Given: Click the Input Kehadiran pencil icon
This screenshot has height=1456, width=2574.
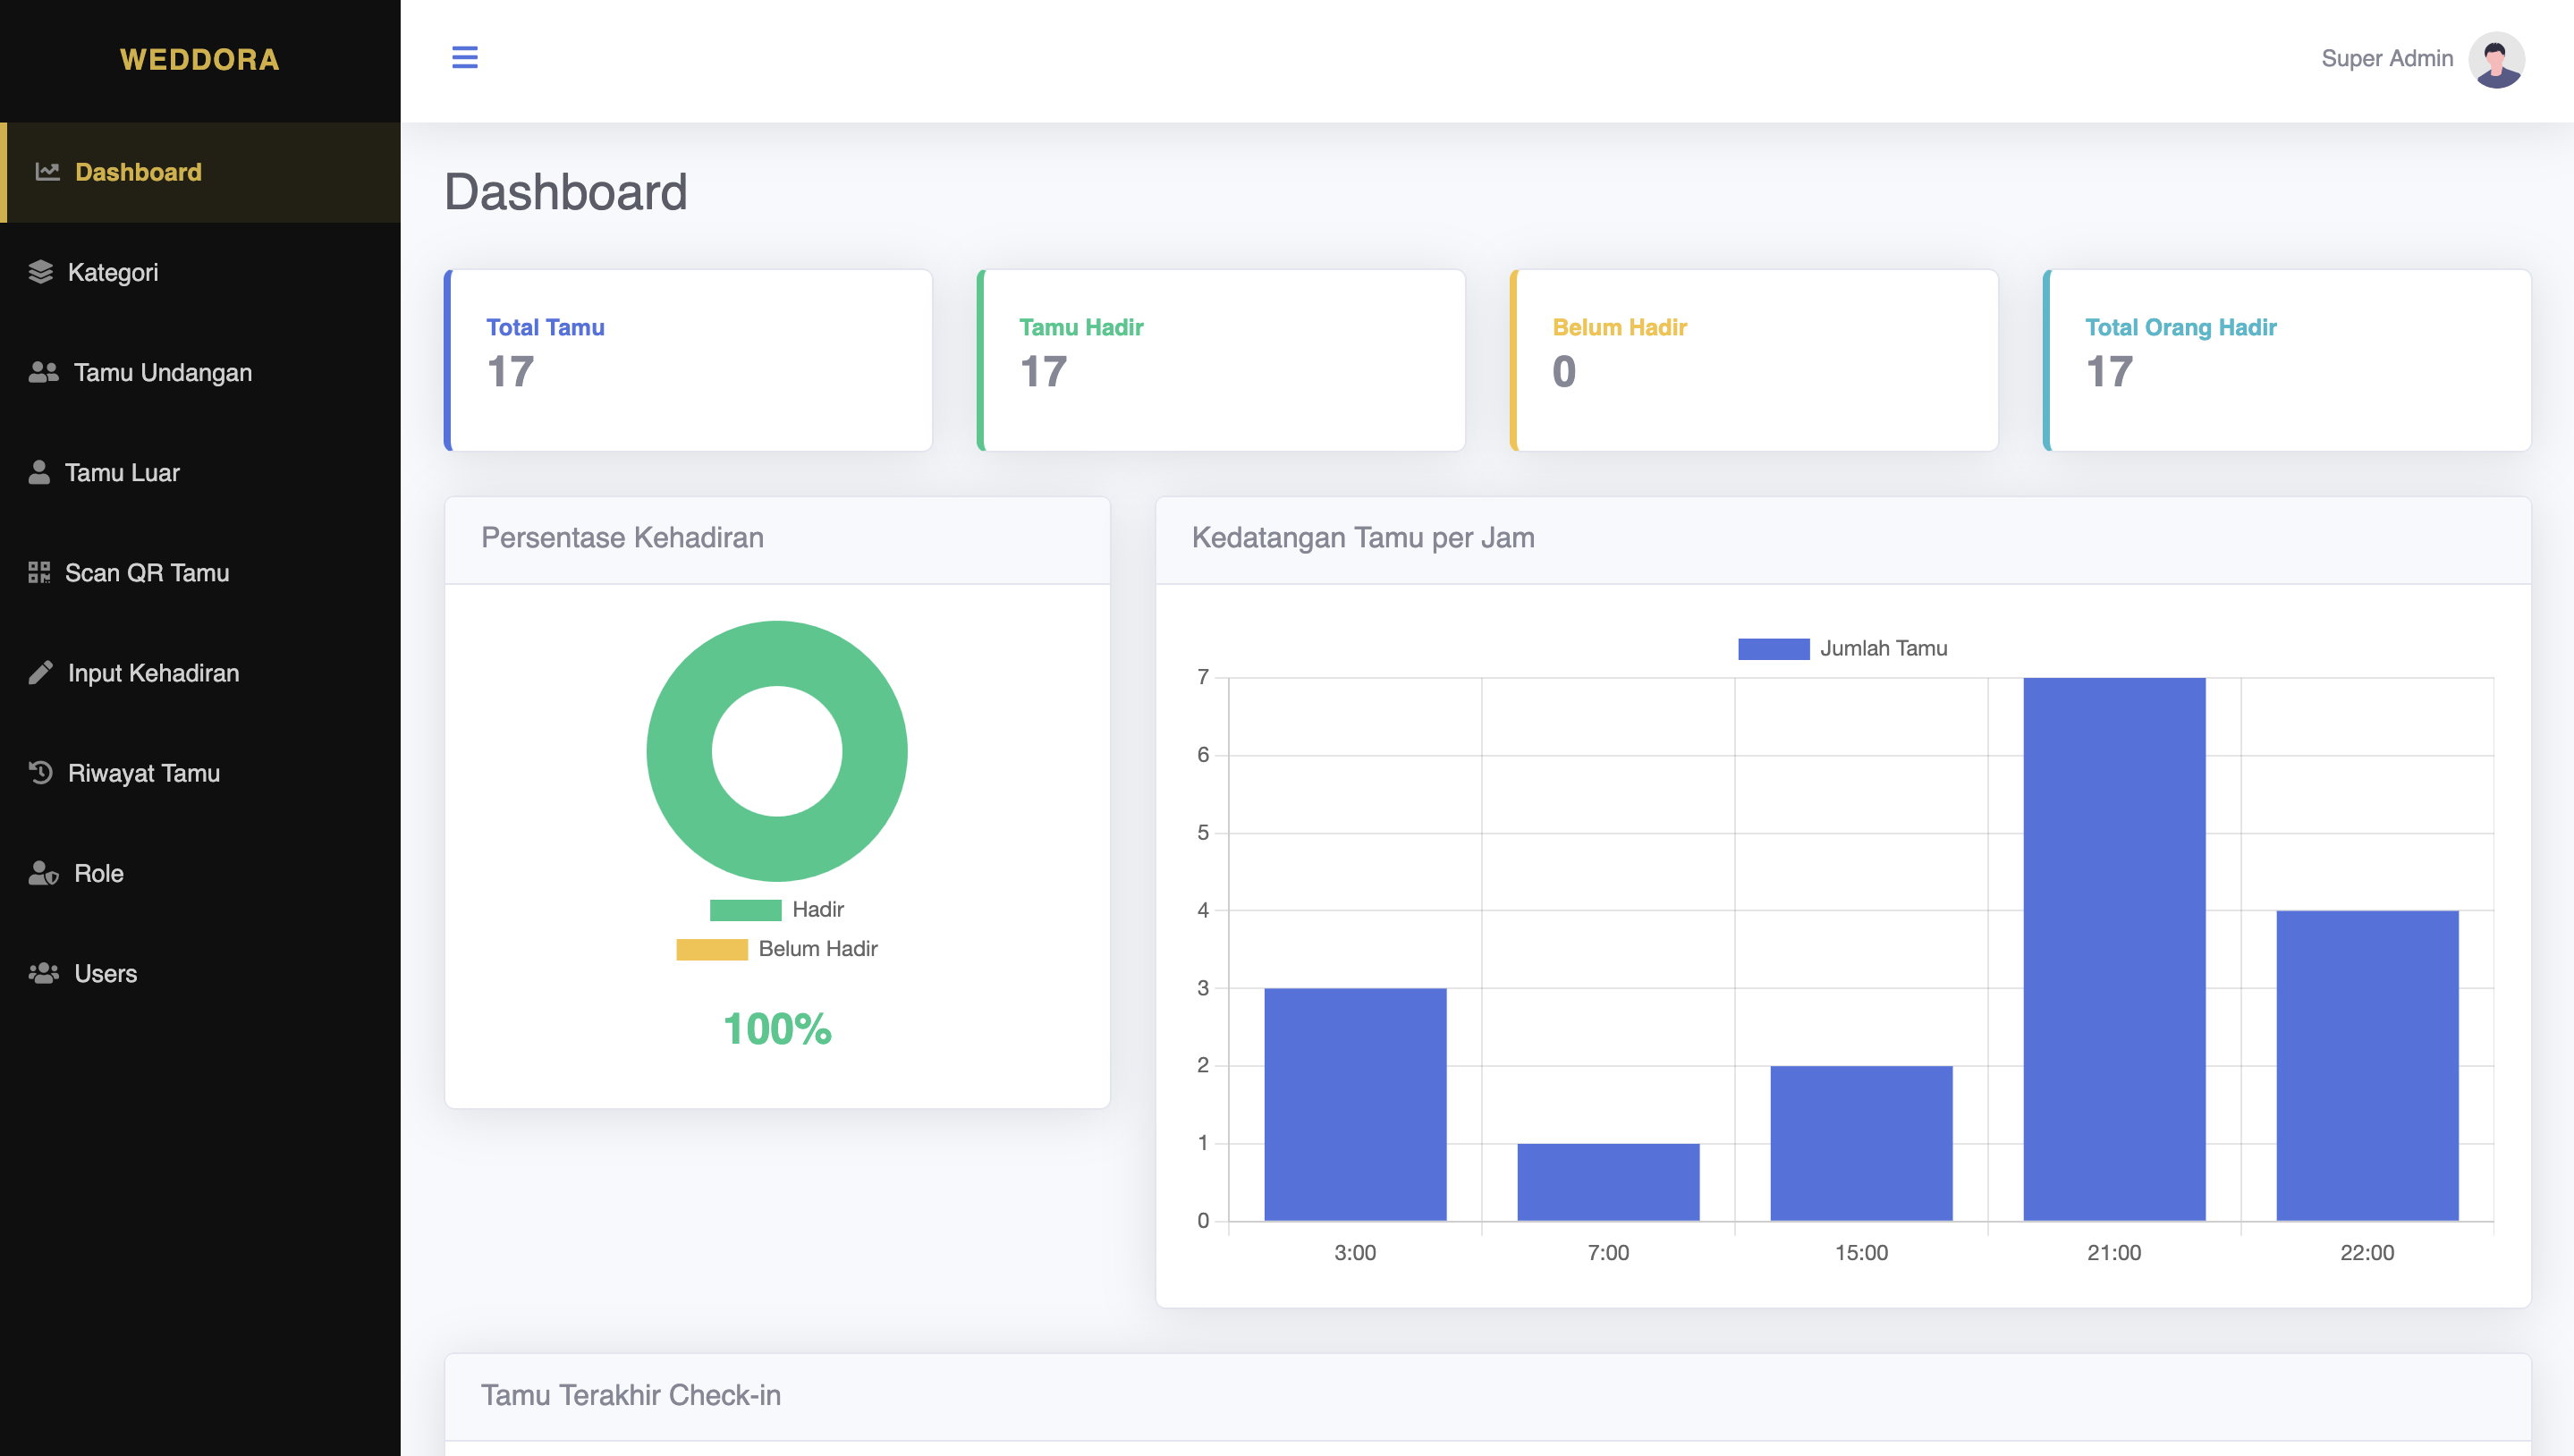Looking at the screenshot, I should click(x=40, y=672).
